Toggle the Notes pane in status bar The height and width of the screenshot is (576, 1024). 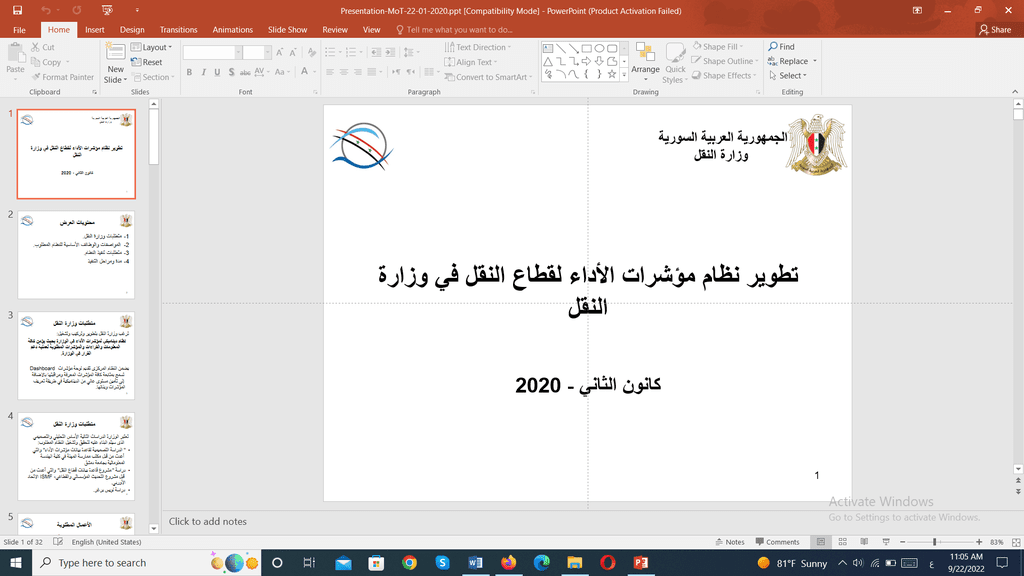pos(730,542)
